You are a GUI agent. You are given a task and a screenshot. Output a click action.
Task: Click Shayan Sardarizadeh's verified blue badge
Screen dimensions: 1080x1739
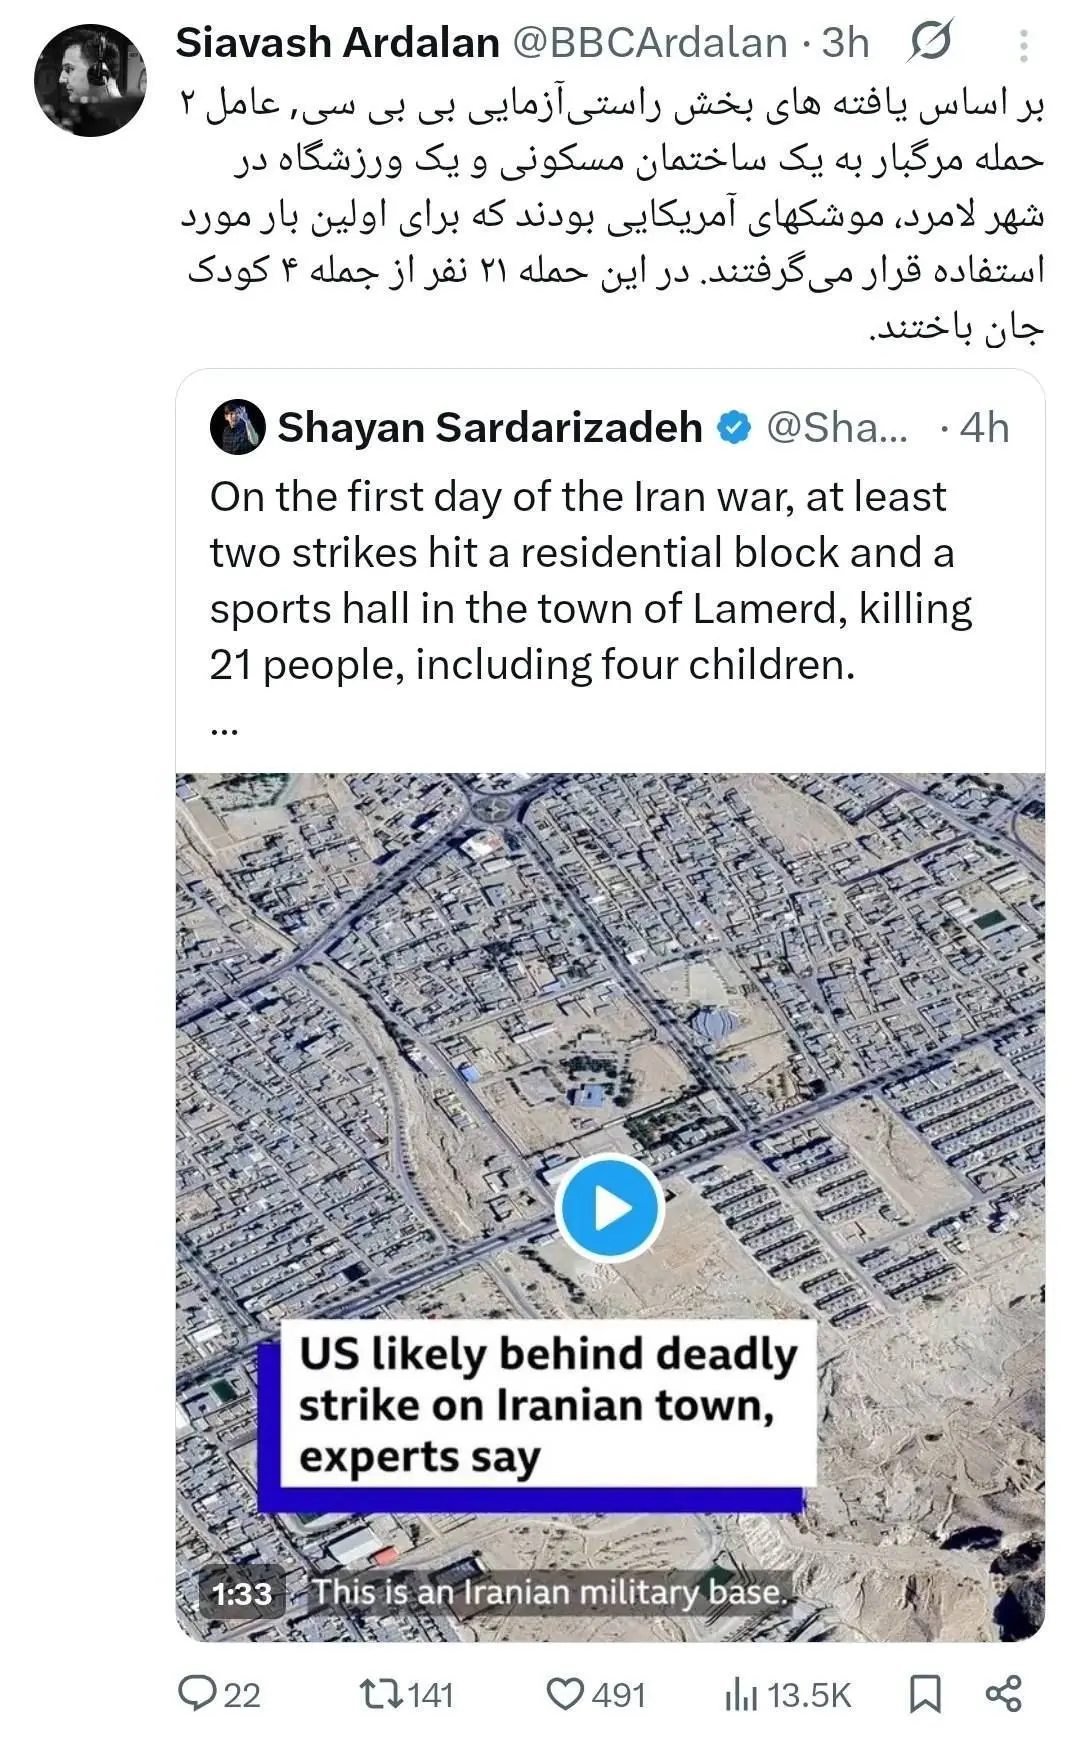coord(734,428)
